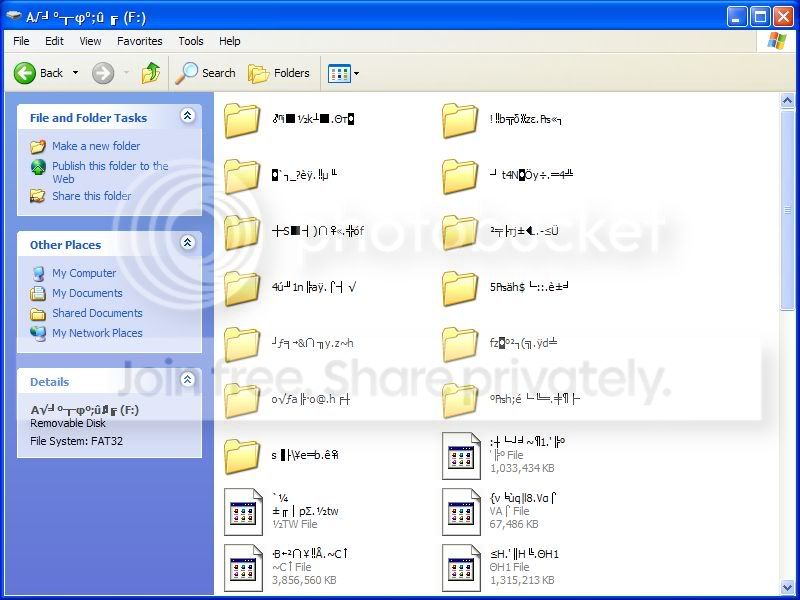Click the Forward arrow button
The height and width of the screenshot is (600, 800).
pyautogui.click(x=103, y=73)
